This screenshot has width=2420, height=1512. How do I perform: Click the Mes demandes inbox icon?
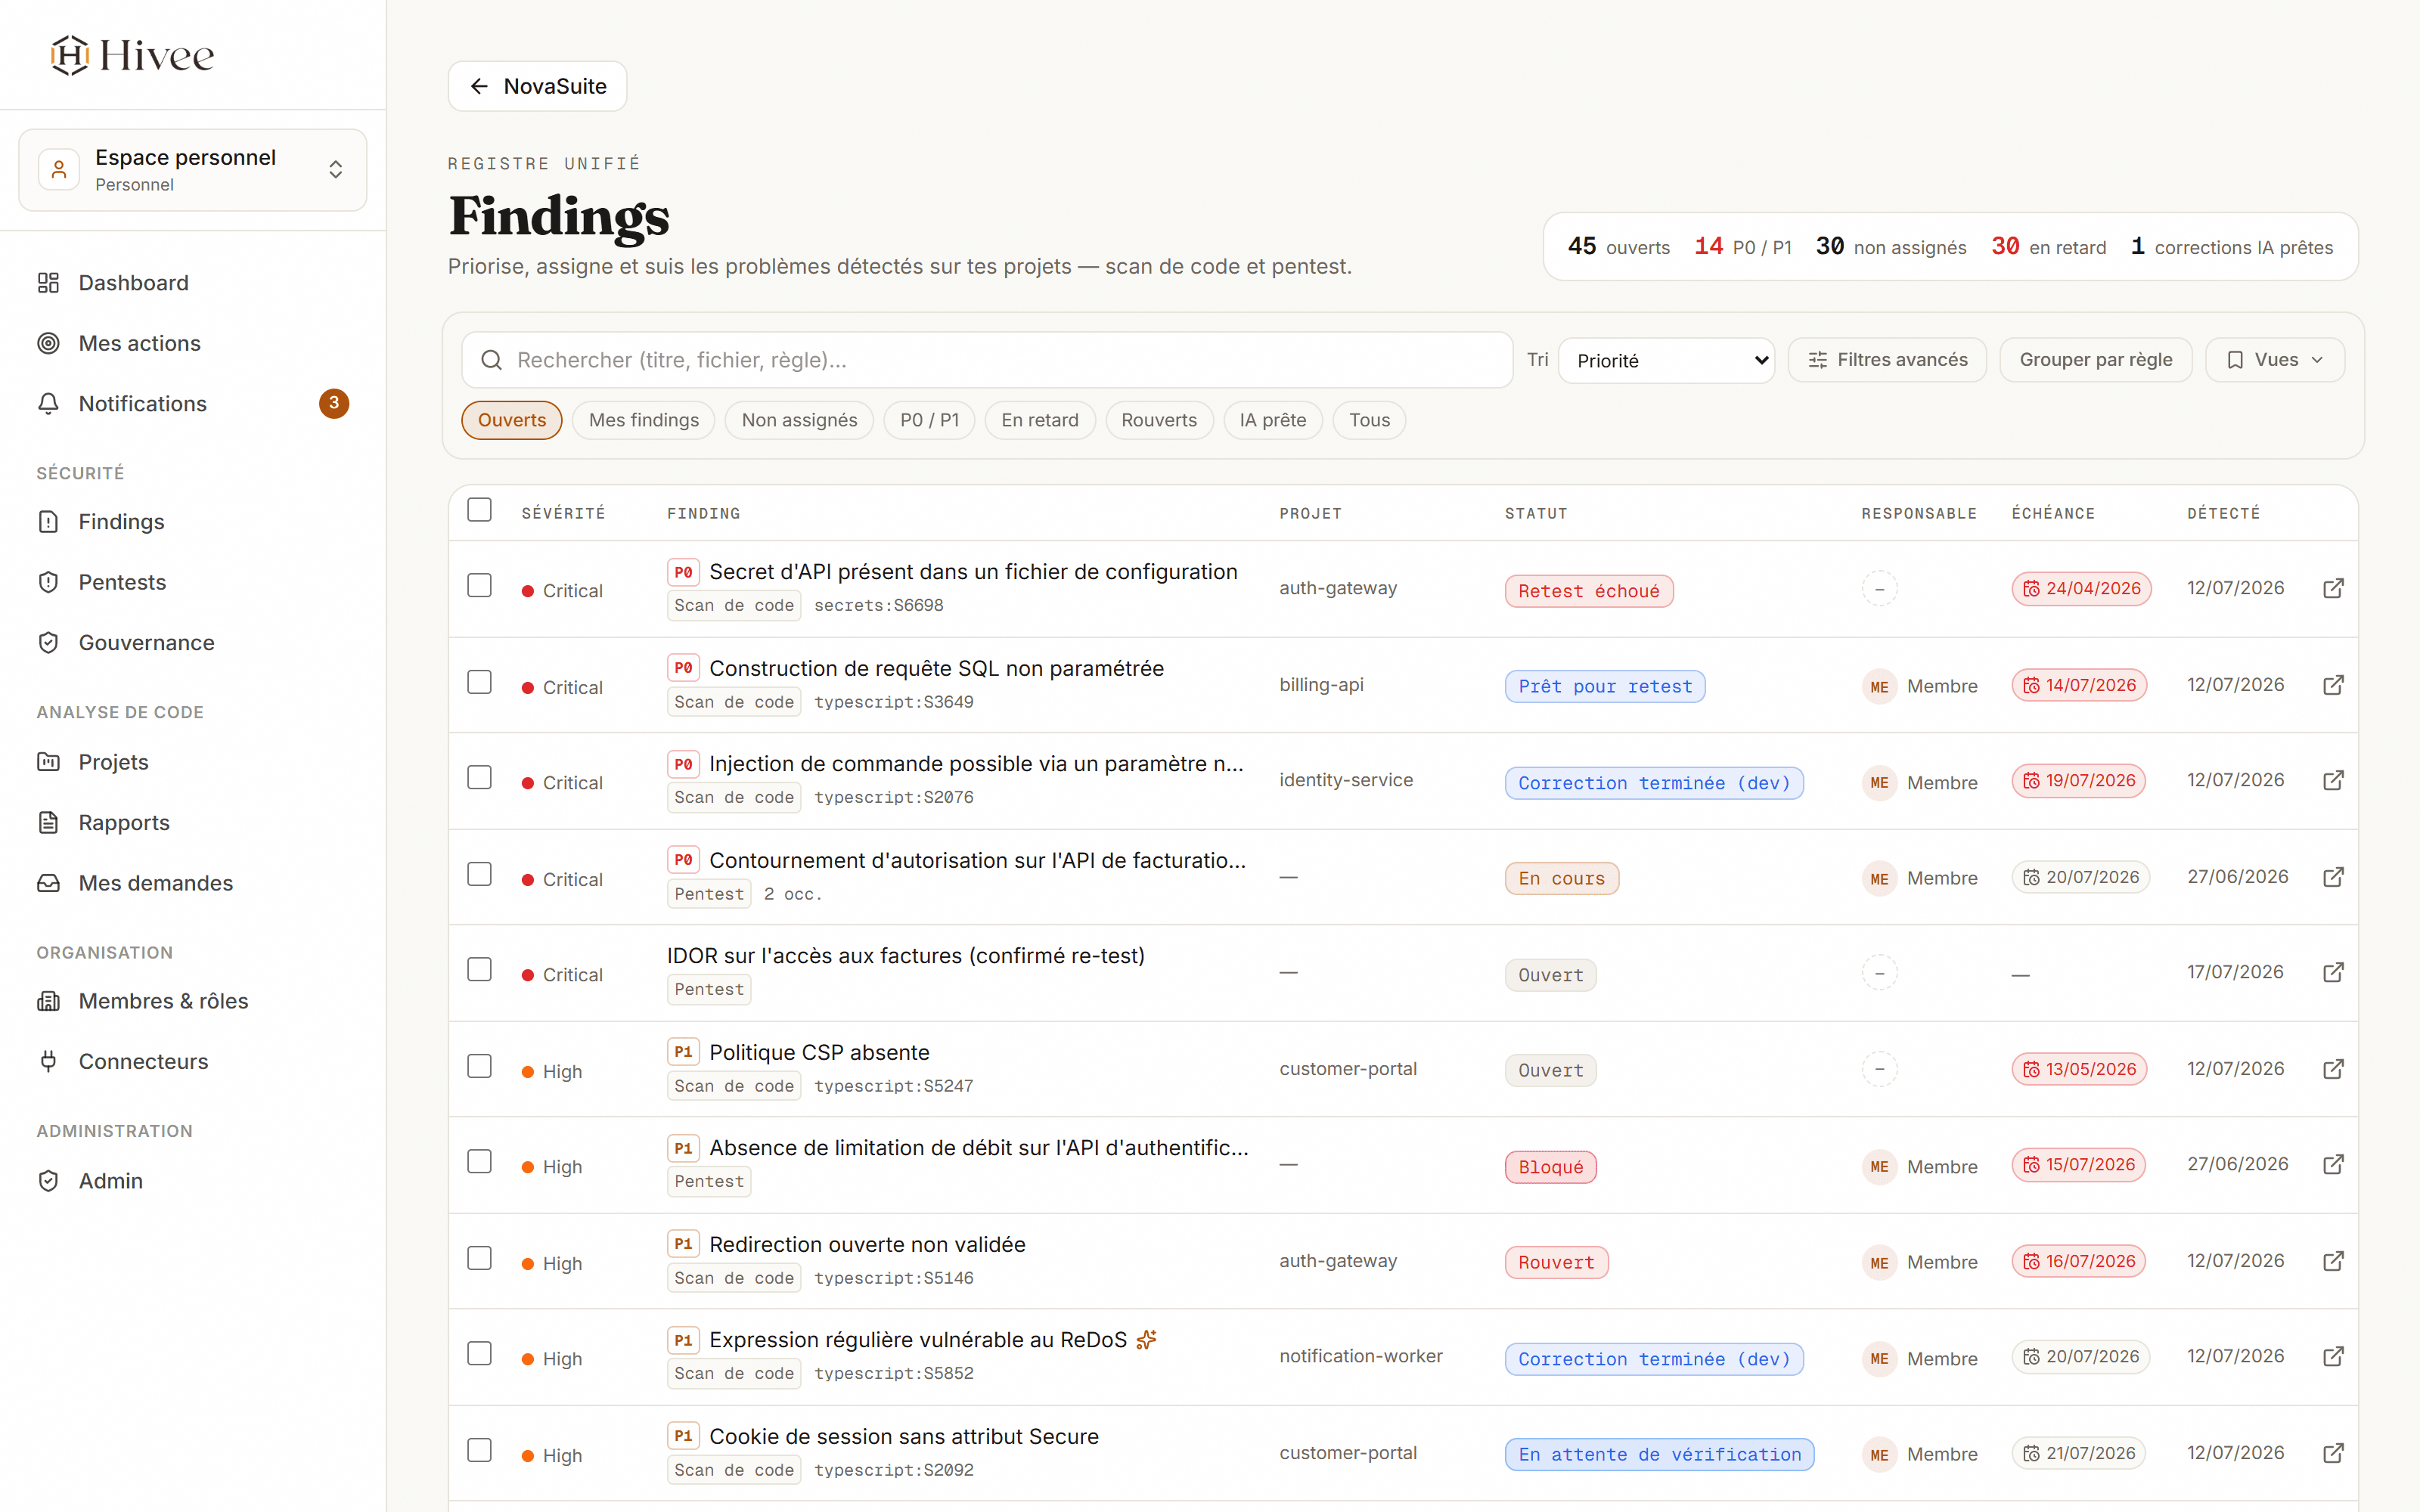48,883
